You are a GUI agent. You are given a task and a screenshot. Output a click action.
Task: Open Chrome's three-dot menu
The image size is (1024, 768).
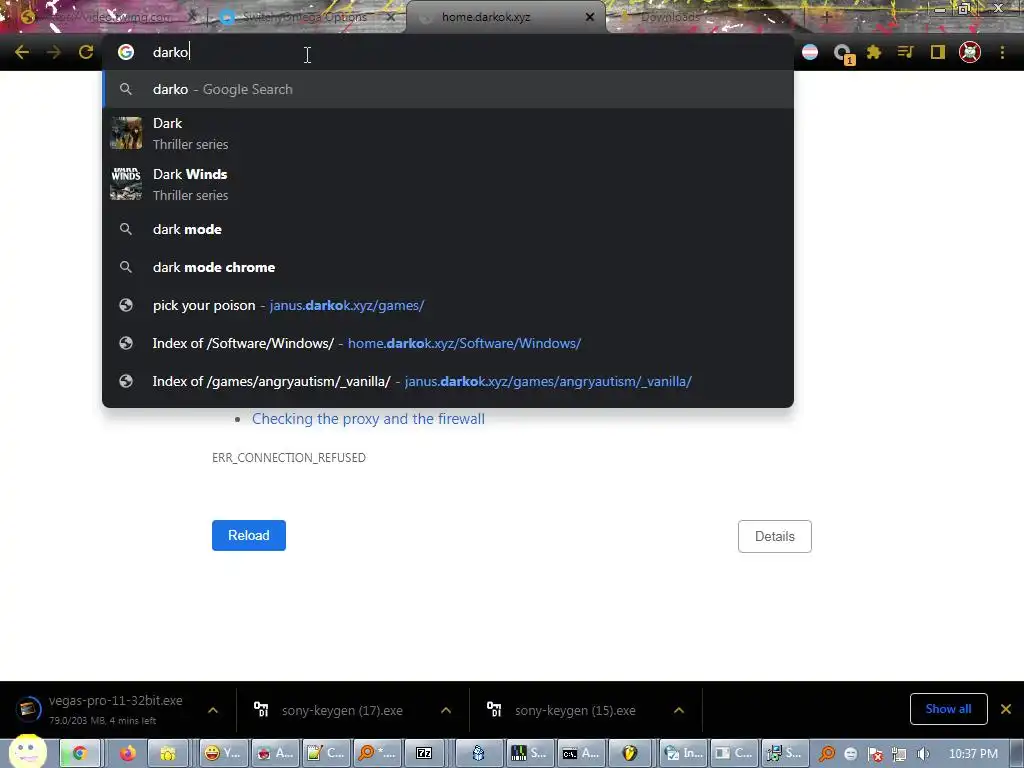[x=1002, y=52]
